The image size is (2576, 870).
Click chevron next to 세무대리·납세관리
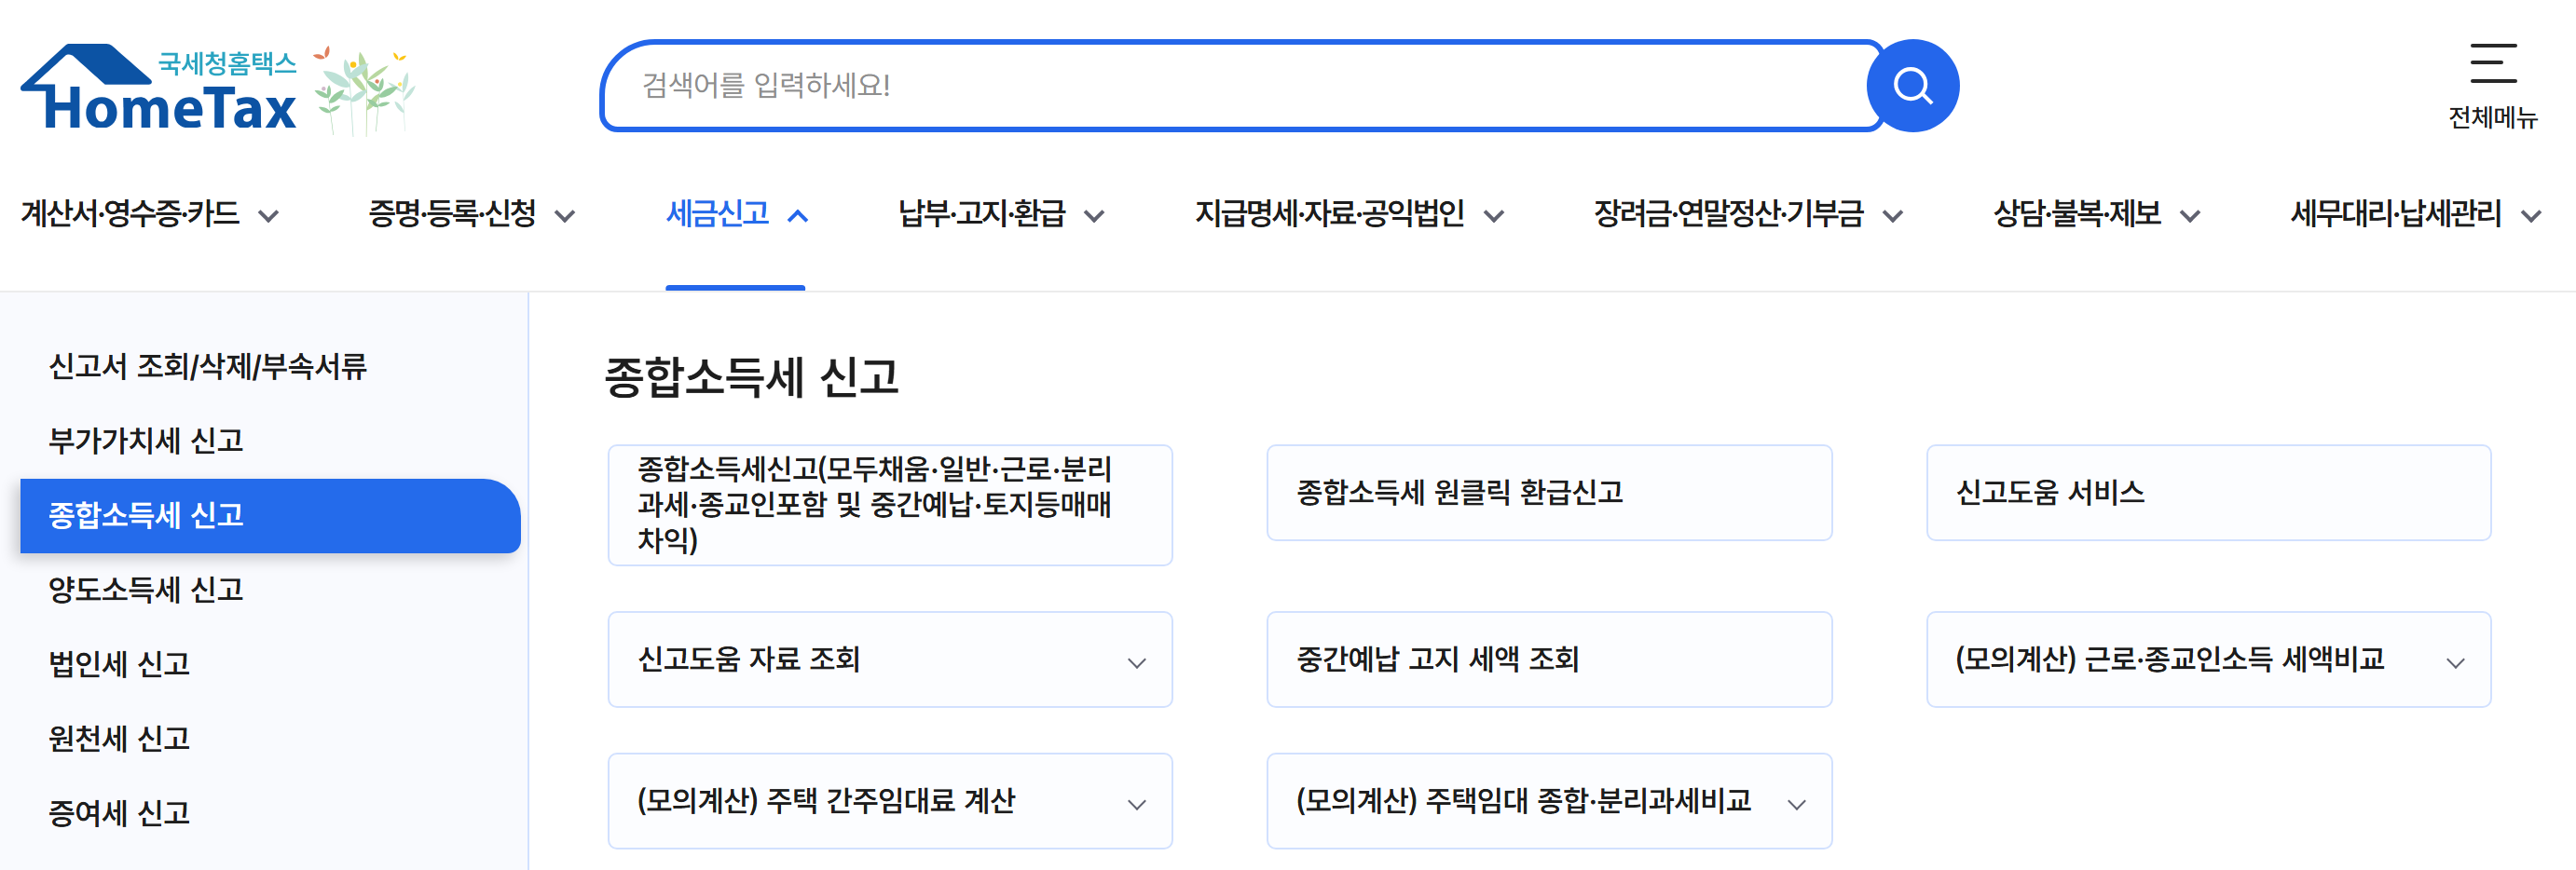(2530, 216)
